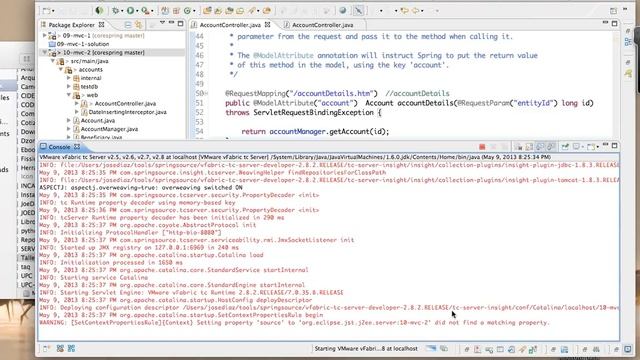This screenshot has width=640, height=360.
Task: Click leftmost status bar fast view icon
Action: point(46,349)
